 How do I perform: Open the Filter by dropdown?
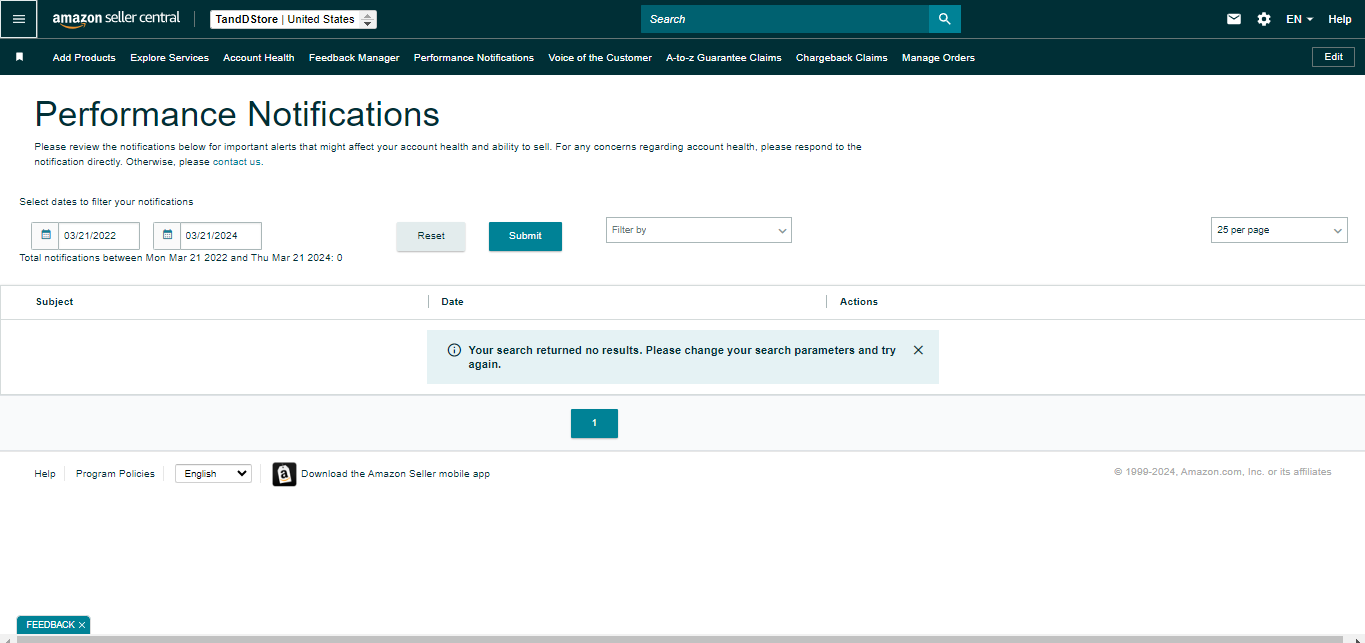699,230
